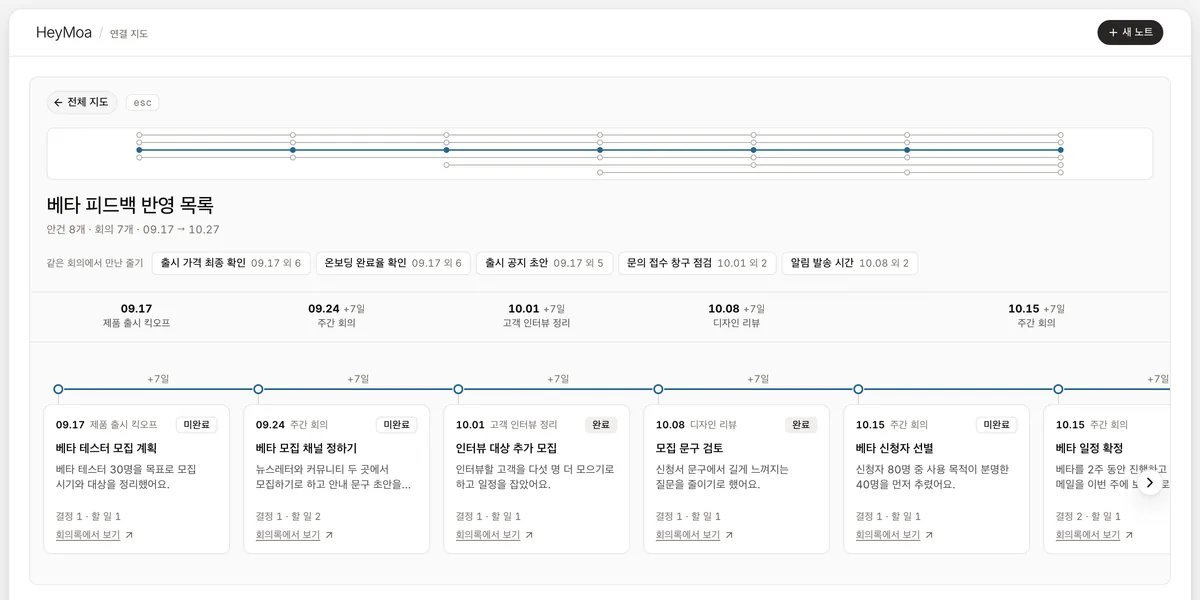The image size is (1200, 600).
Task: Jump to 09.17 제품 출시 킥오프 meeting column
Action: point(136,316)
